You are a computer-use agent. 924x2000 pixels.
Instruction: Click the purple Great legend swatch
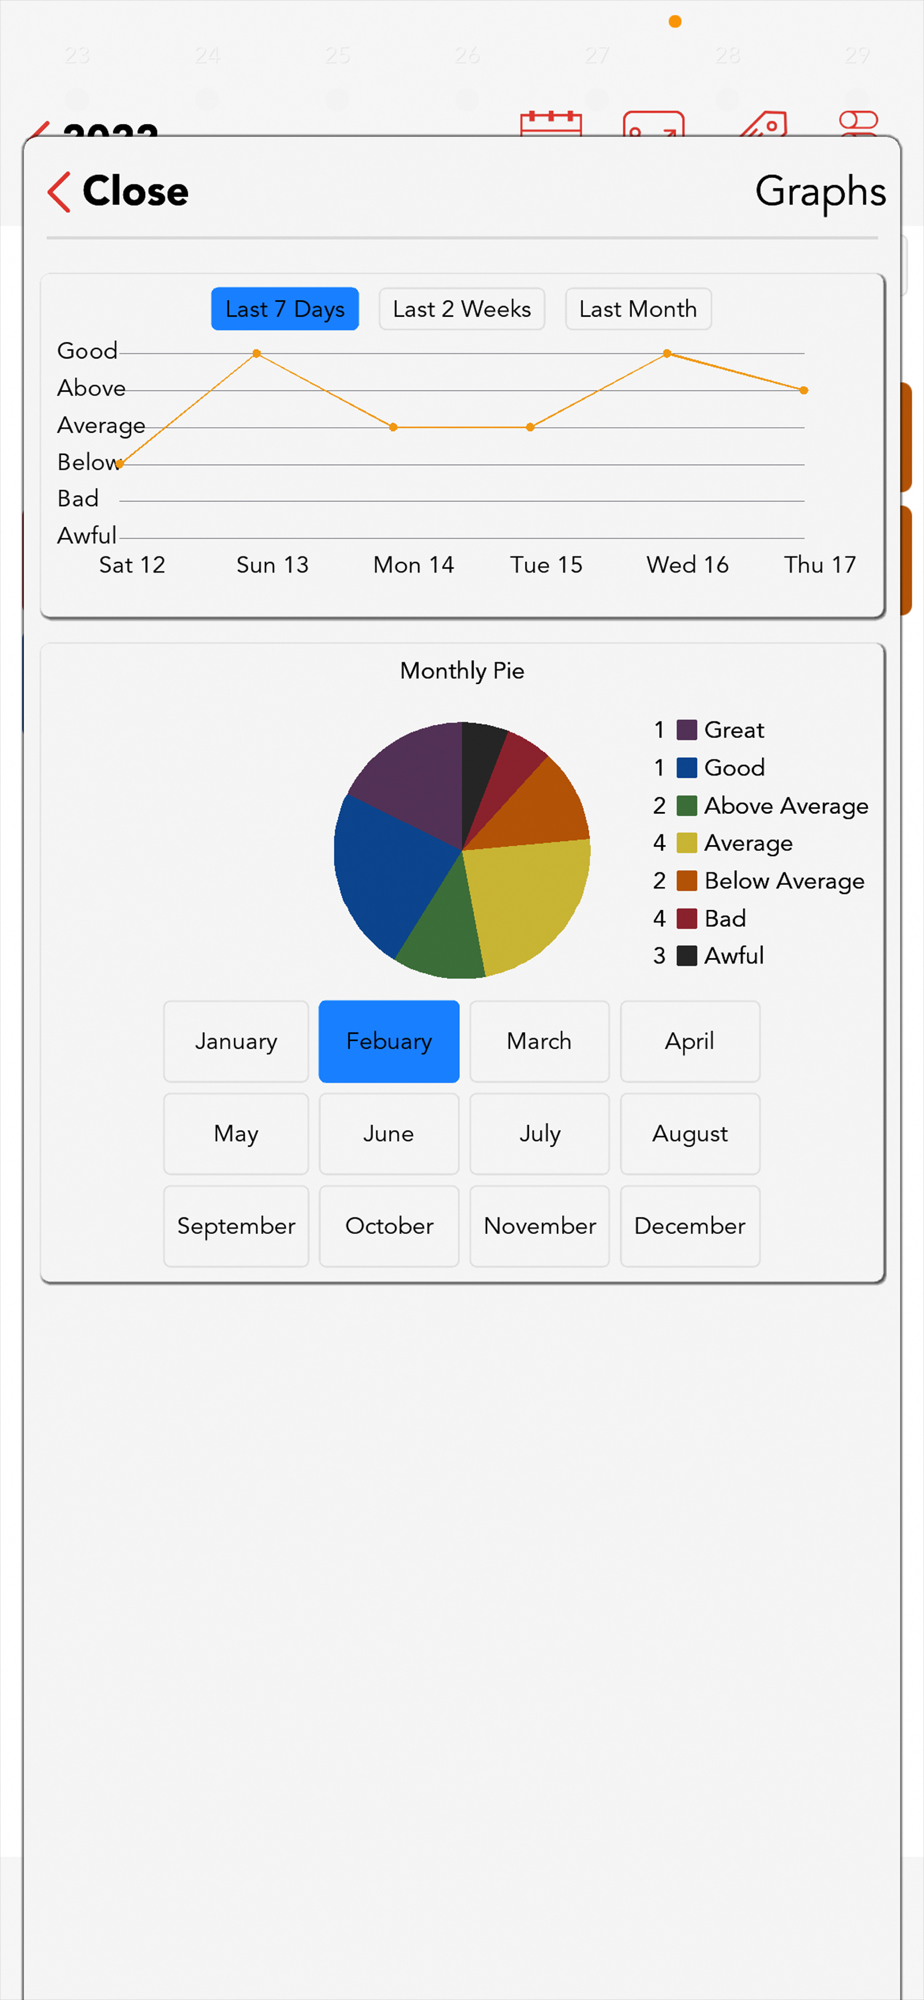click(x=687, y=730)
